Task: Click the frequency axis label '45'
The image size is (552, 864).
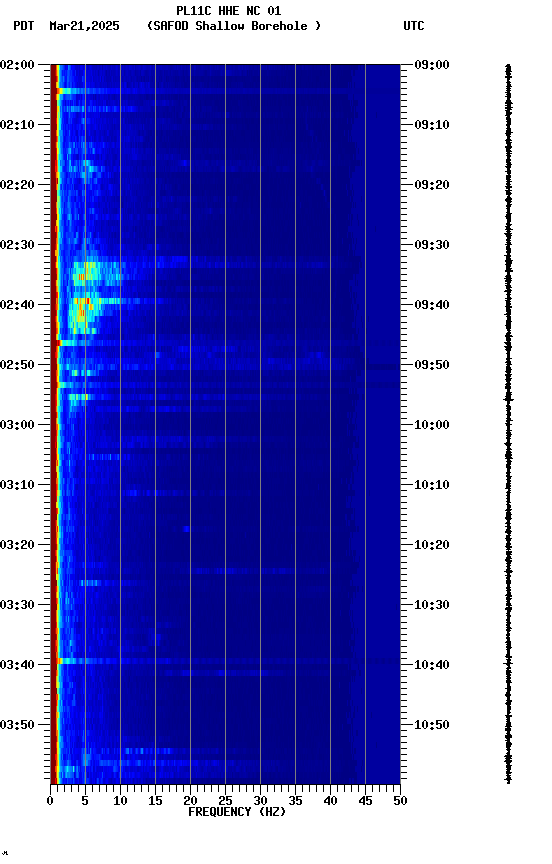Action: [365, 802]
